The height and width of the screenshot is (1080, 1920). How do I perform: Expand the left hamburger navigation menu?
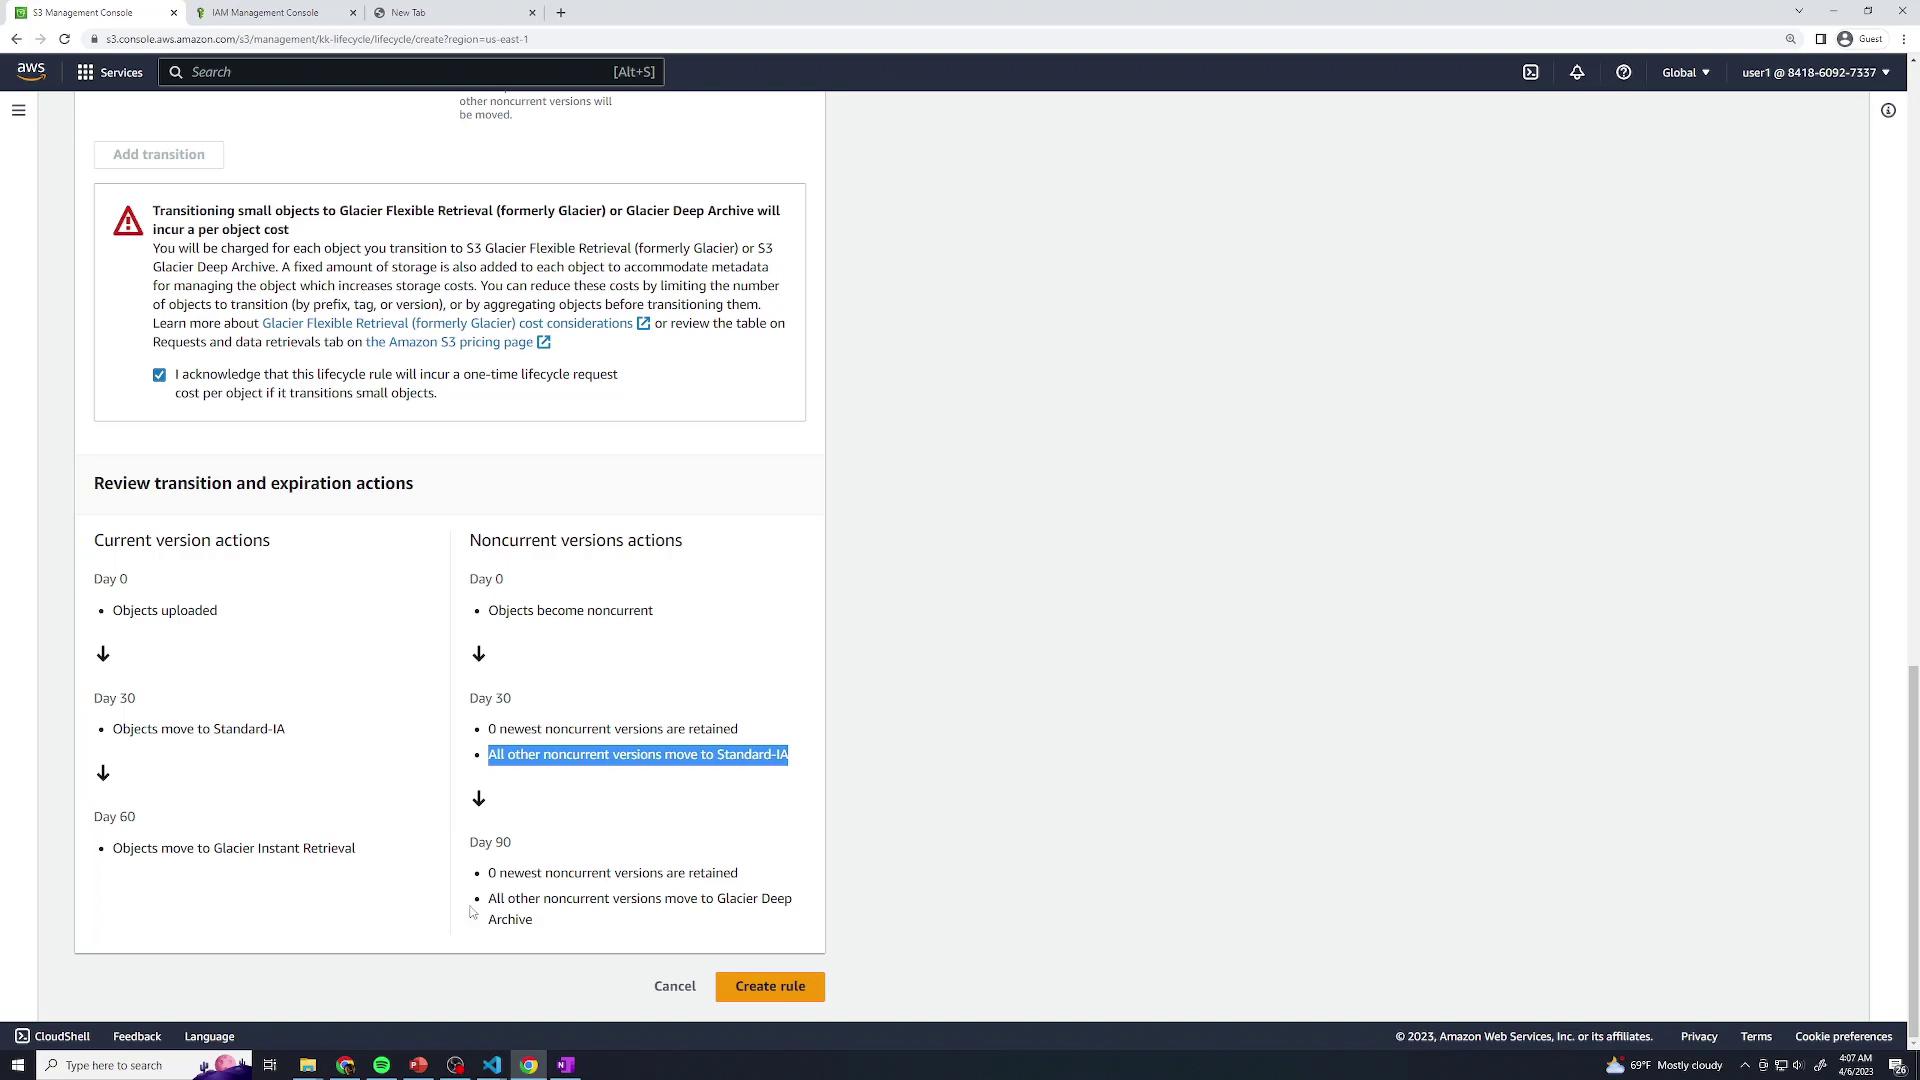(18, 110)
